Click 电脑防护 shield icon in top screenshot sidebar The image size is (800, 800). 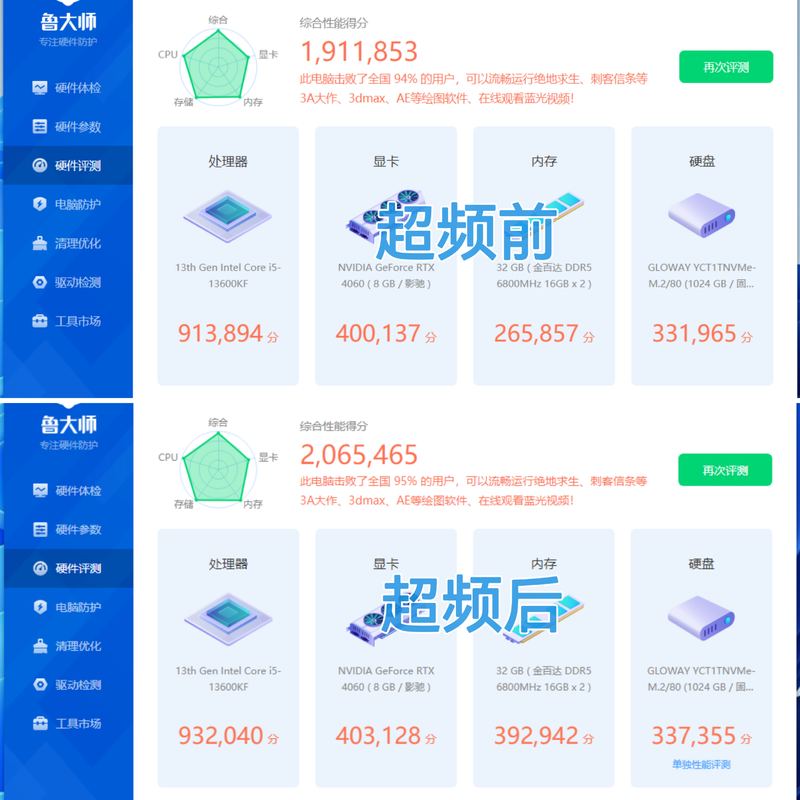click(39, 204)
